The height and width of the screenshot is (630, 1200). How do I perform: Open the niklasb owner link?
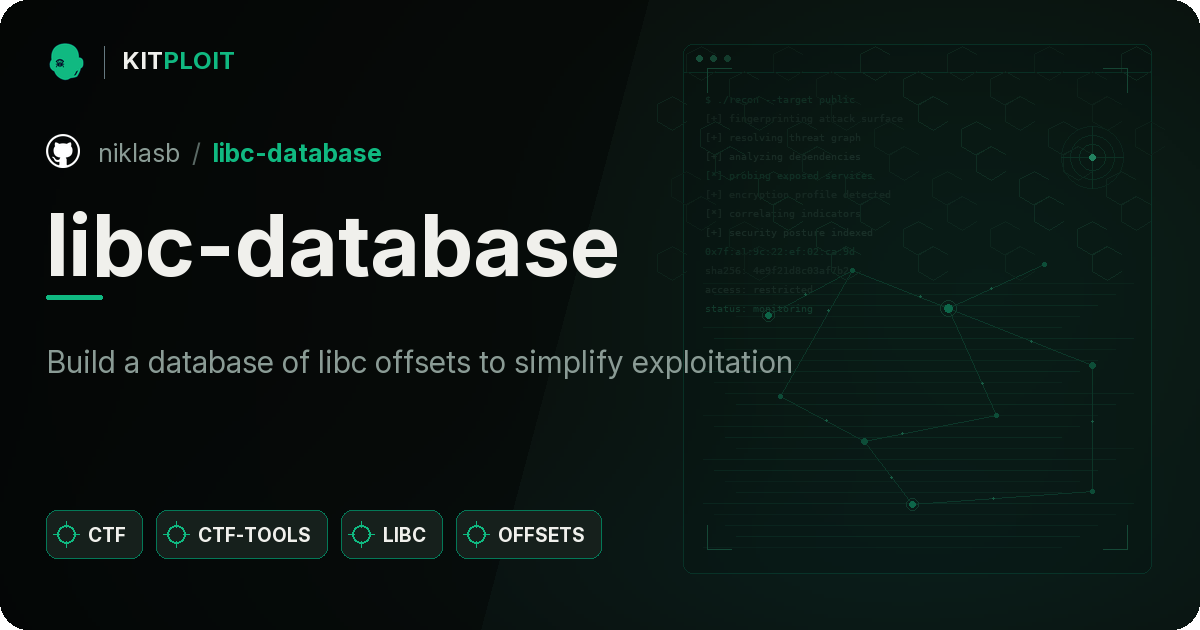pyautogui.click(x=139, y=153)
